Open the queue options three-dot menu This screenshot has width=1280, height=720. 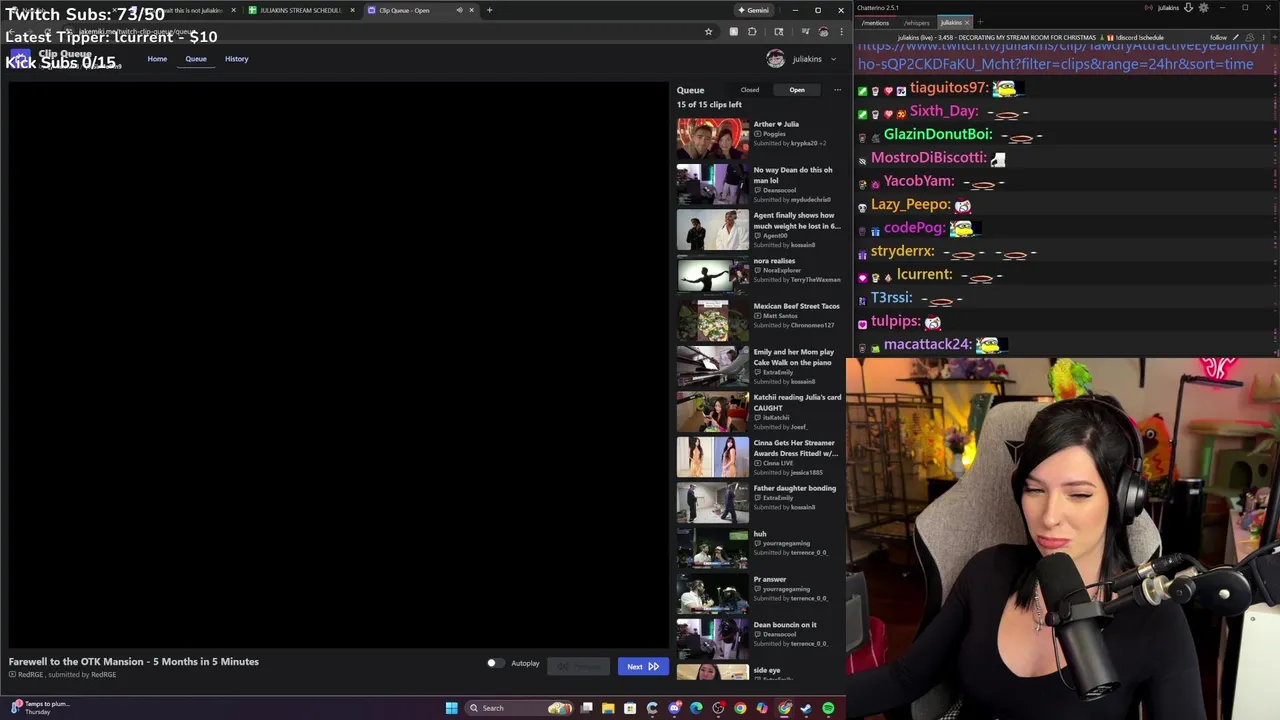tap(837, 90)
